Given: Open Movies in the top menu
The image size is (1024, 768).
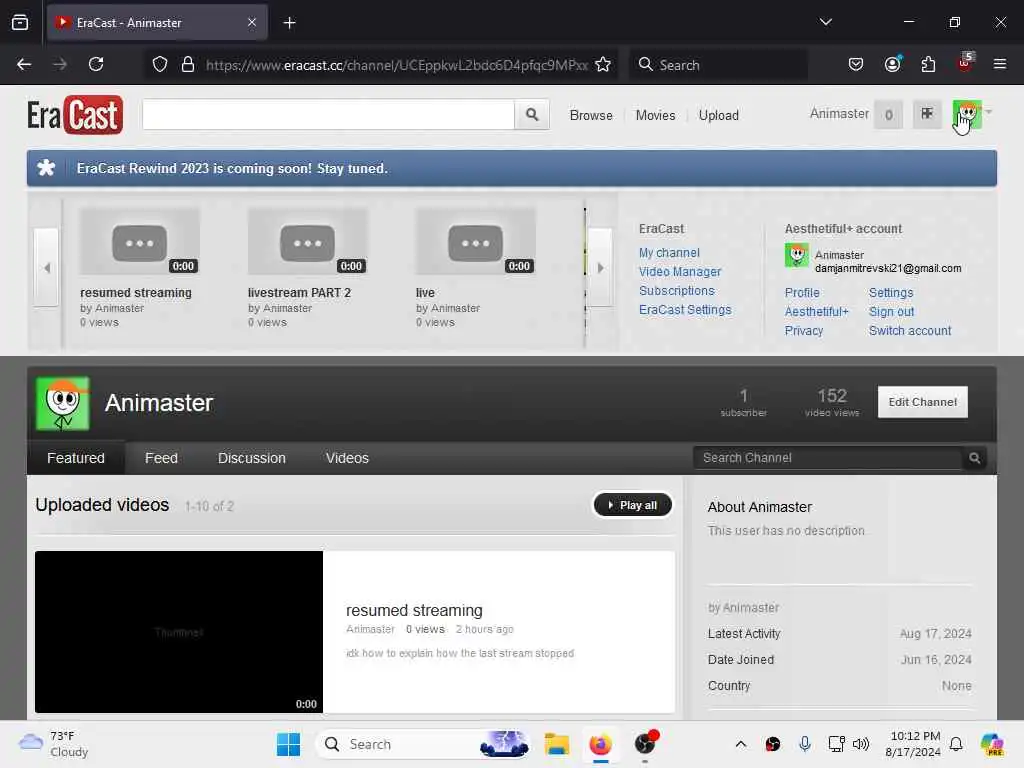Looking at the screenshot, I should [x=655, y=116].
